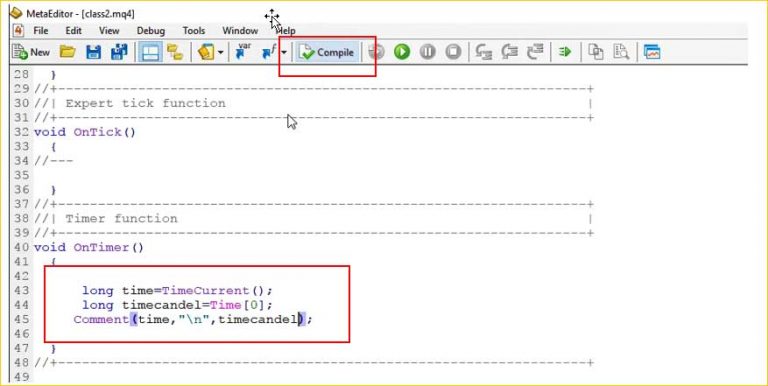768x386 pixels.
Task: Stop debugging with stop icon
Action: (454, 52)
